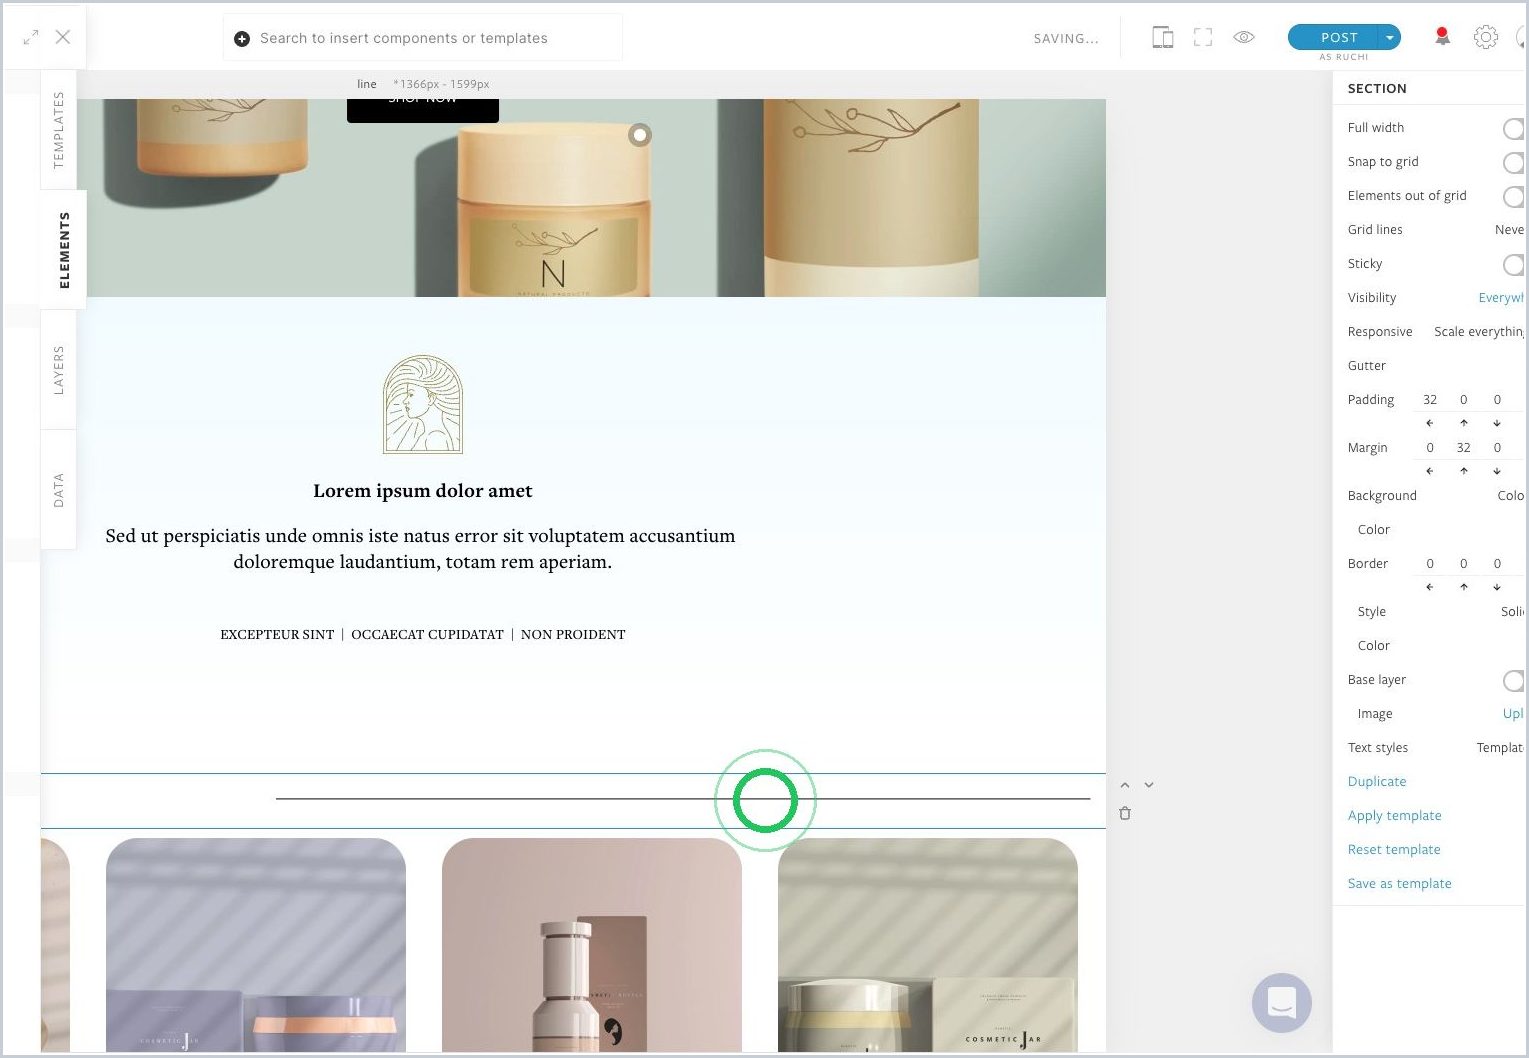The image size is (1529, 1058).
Task: Delete section using the trash icon
Action: pyautogui.click(x=1125, y=813)
